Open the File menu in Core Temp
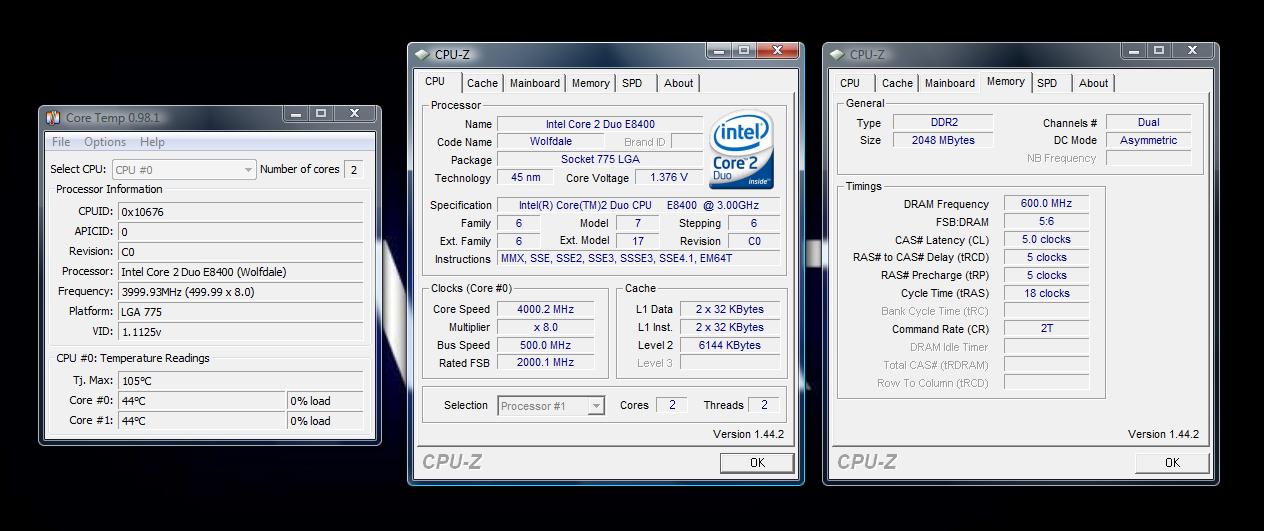1265x531 pixels. tap(61, 142)
